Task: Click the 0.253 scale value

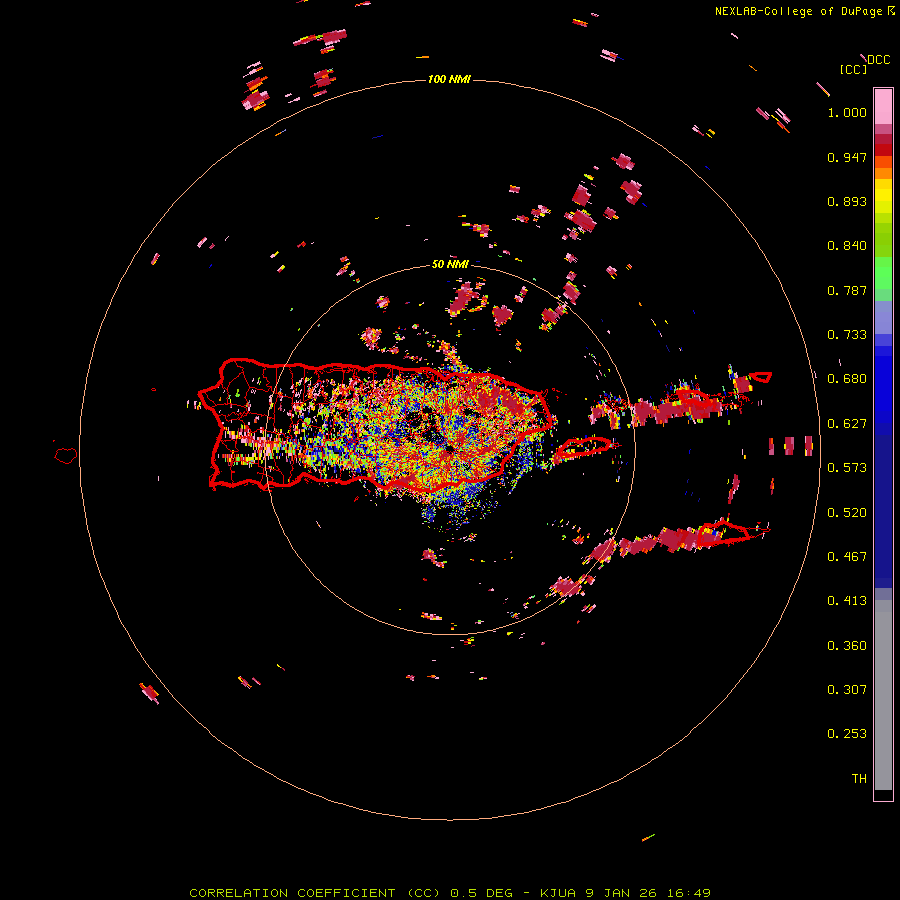Action: click(x=847, y=734)
